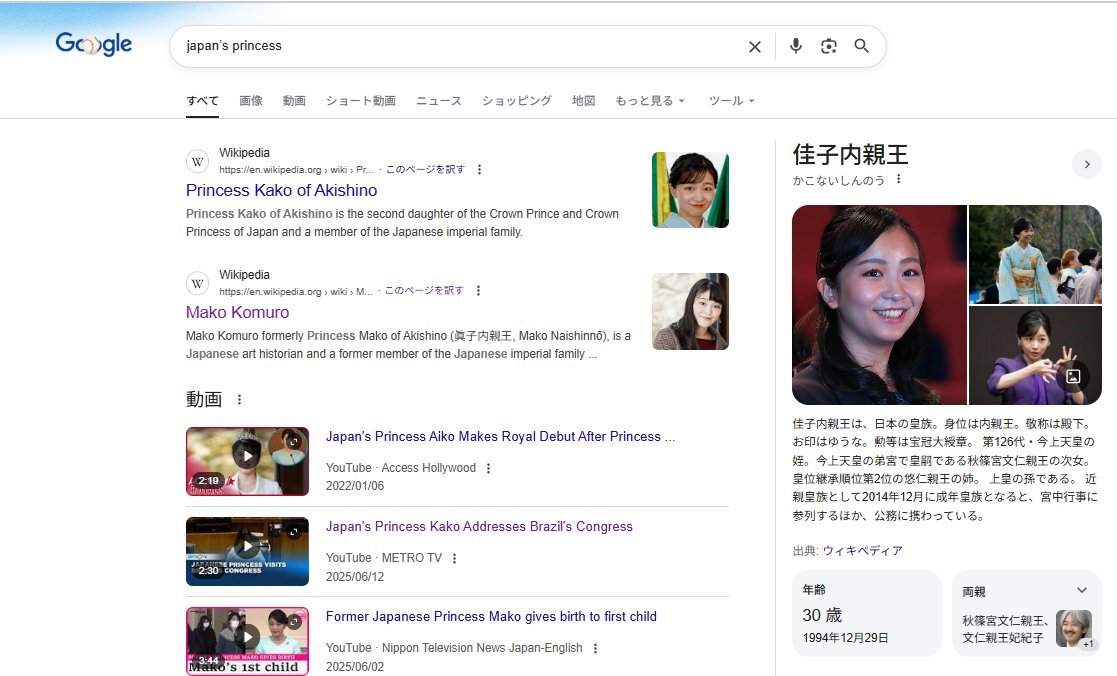1117x676 pixels.
Task: Start voice search with the microphone icon
Action: (x=796, y=46)
